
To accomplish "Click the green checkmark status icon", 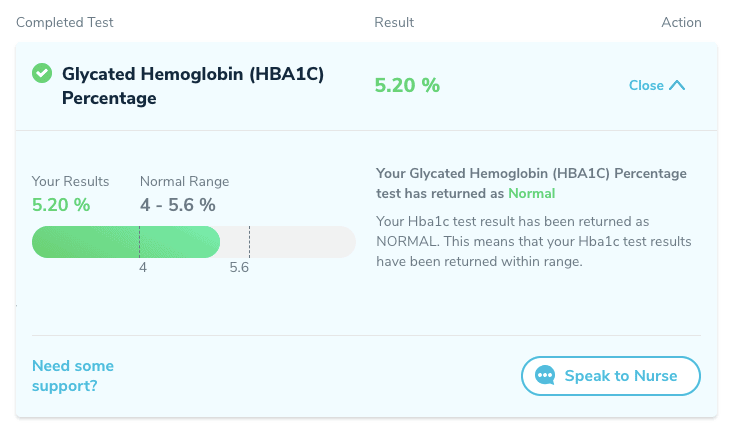I will tap(42, 73).
